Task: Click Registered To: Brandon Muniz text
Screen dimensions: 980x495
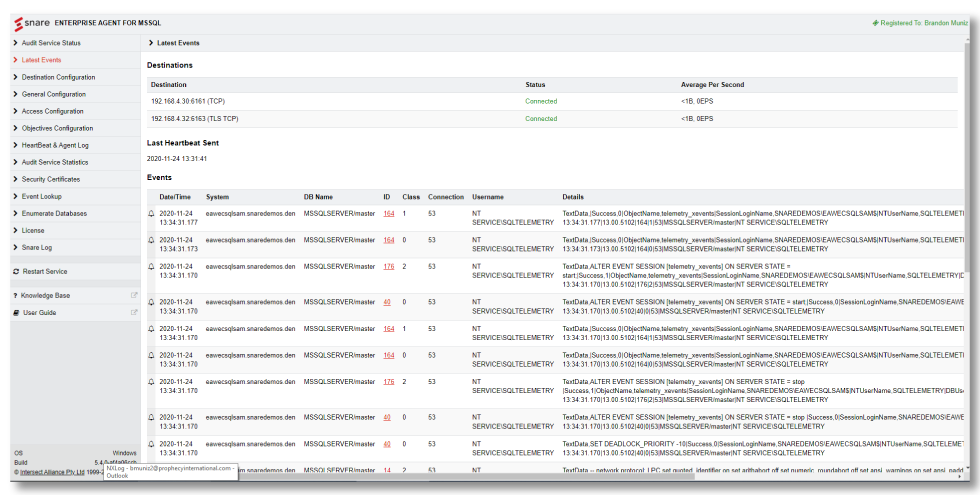Action: click(x=924, y=23)
